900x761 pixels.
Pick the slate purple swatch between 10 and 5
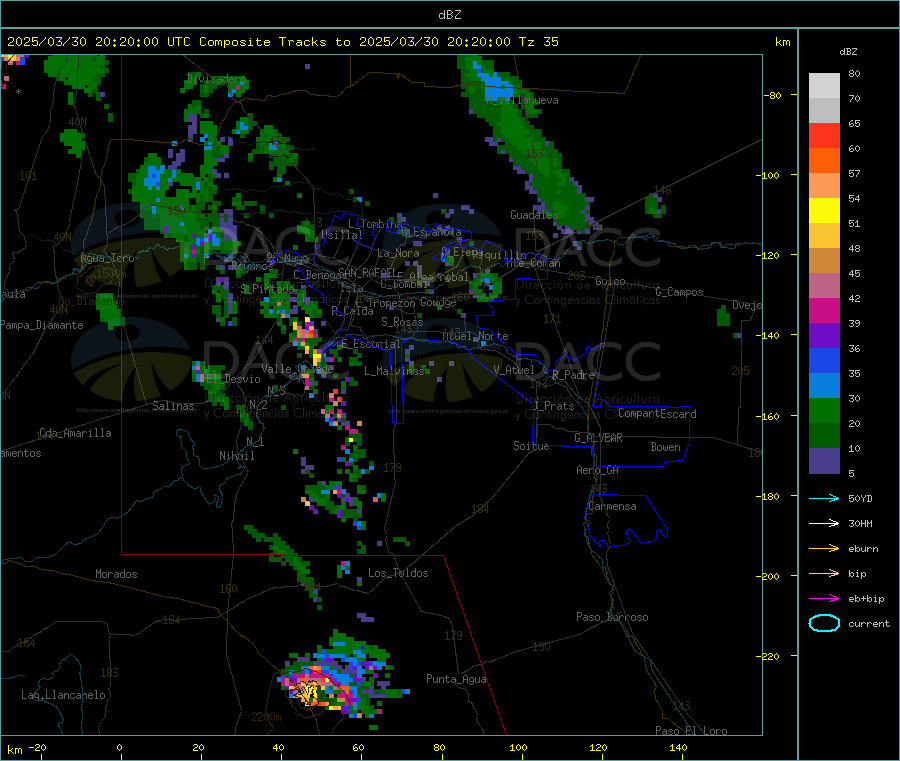pyautogui.click(x=824, y=460)
